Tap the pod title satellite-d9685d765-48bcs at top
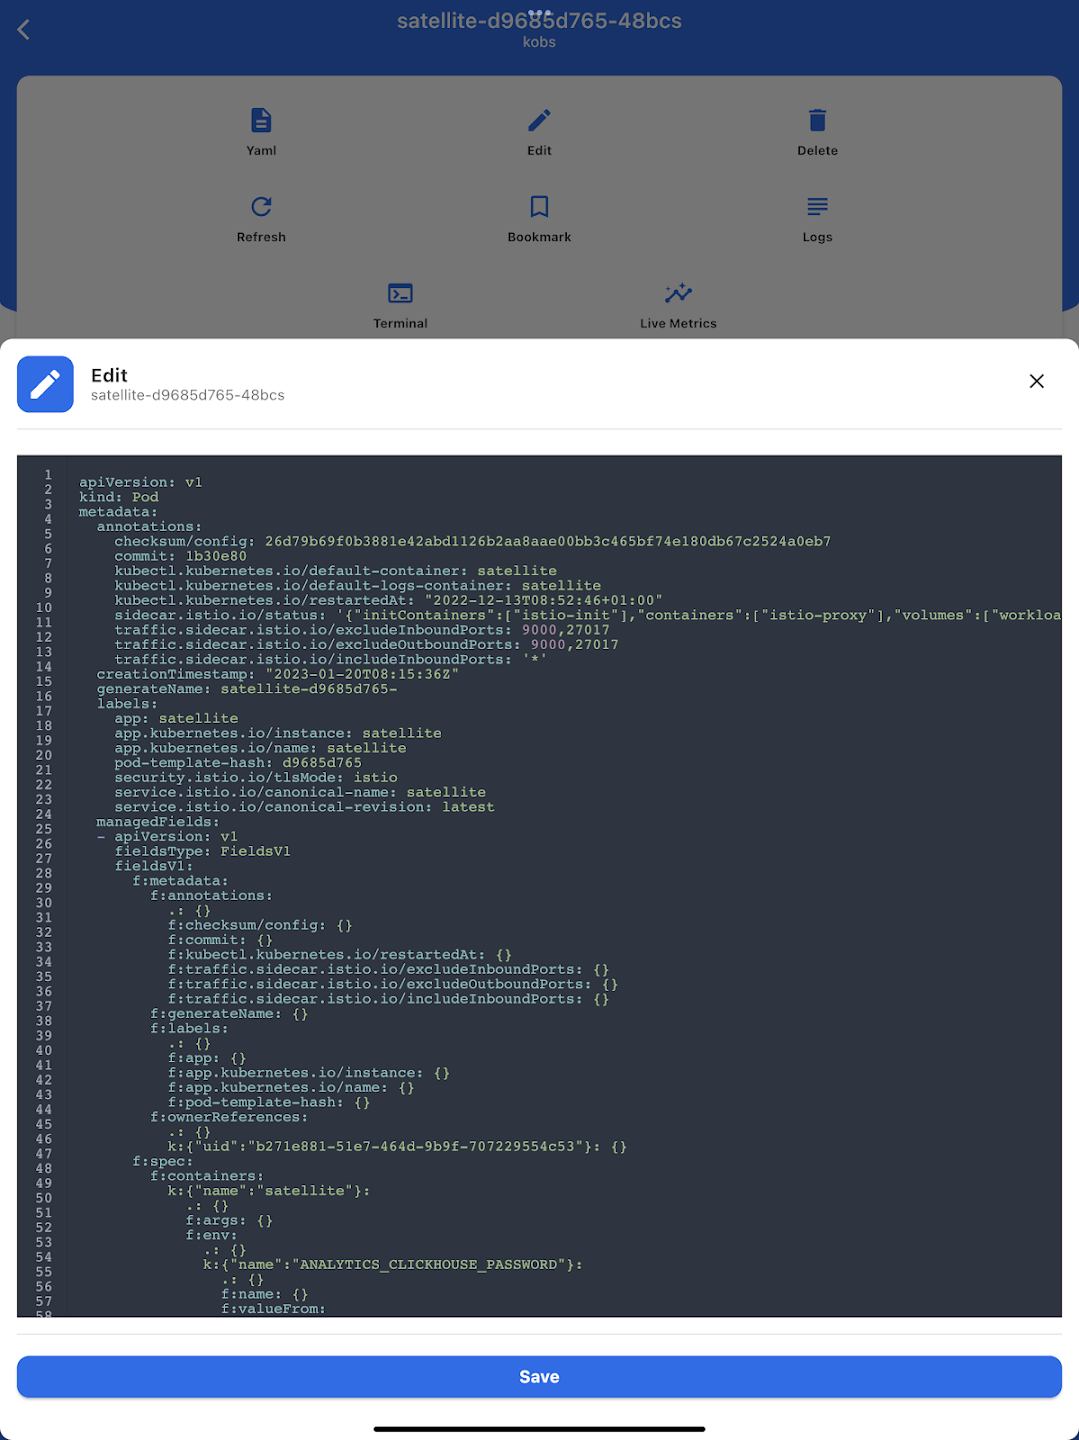 [x=539, y=21]
